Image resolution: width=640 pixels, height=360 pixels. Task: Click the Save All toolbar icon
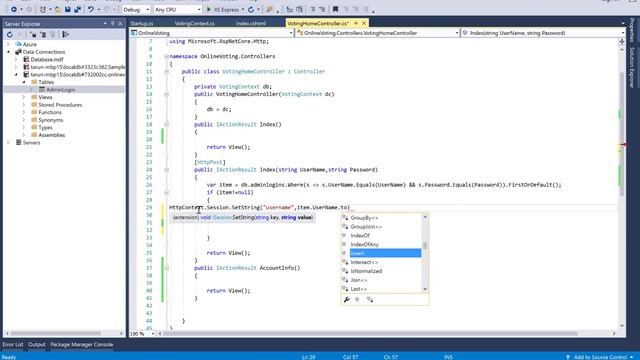click(77, 9)
